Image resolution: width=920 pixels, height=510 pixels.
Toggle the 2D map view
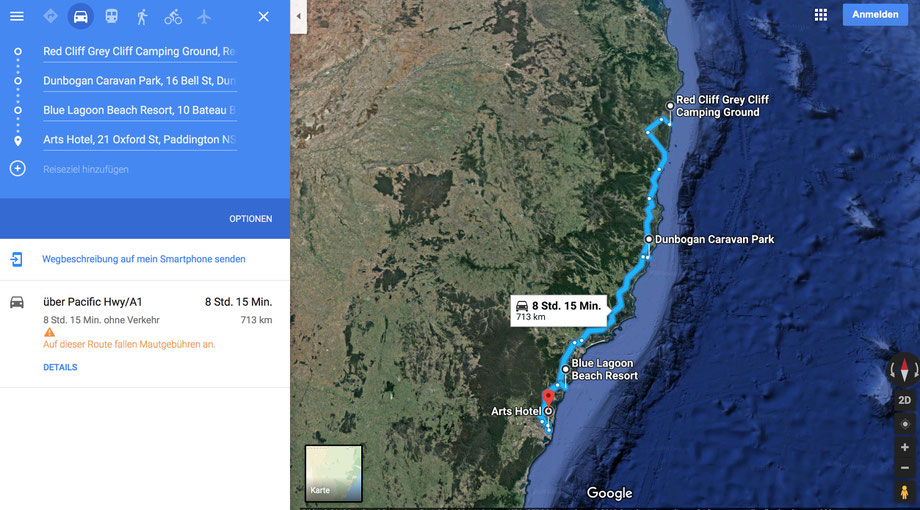(904, 400)
